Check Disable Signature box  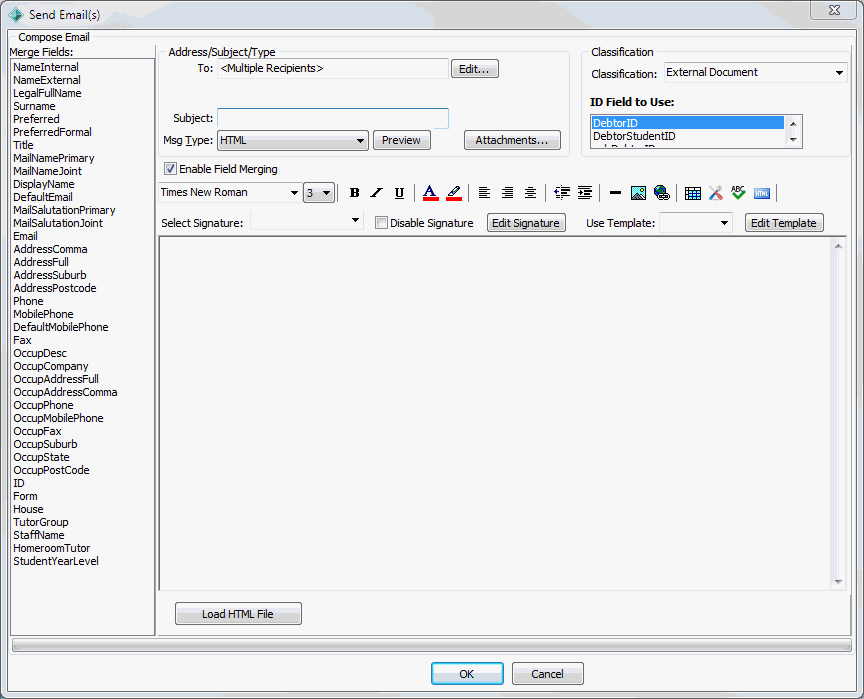coord(381,223)
